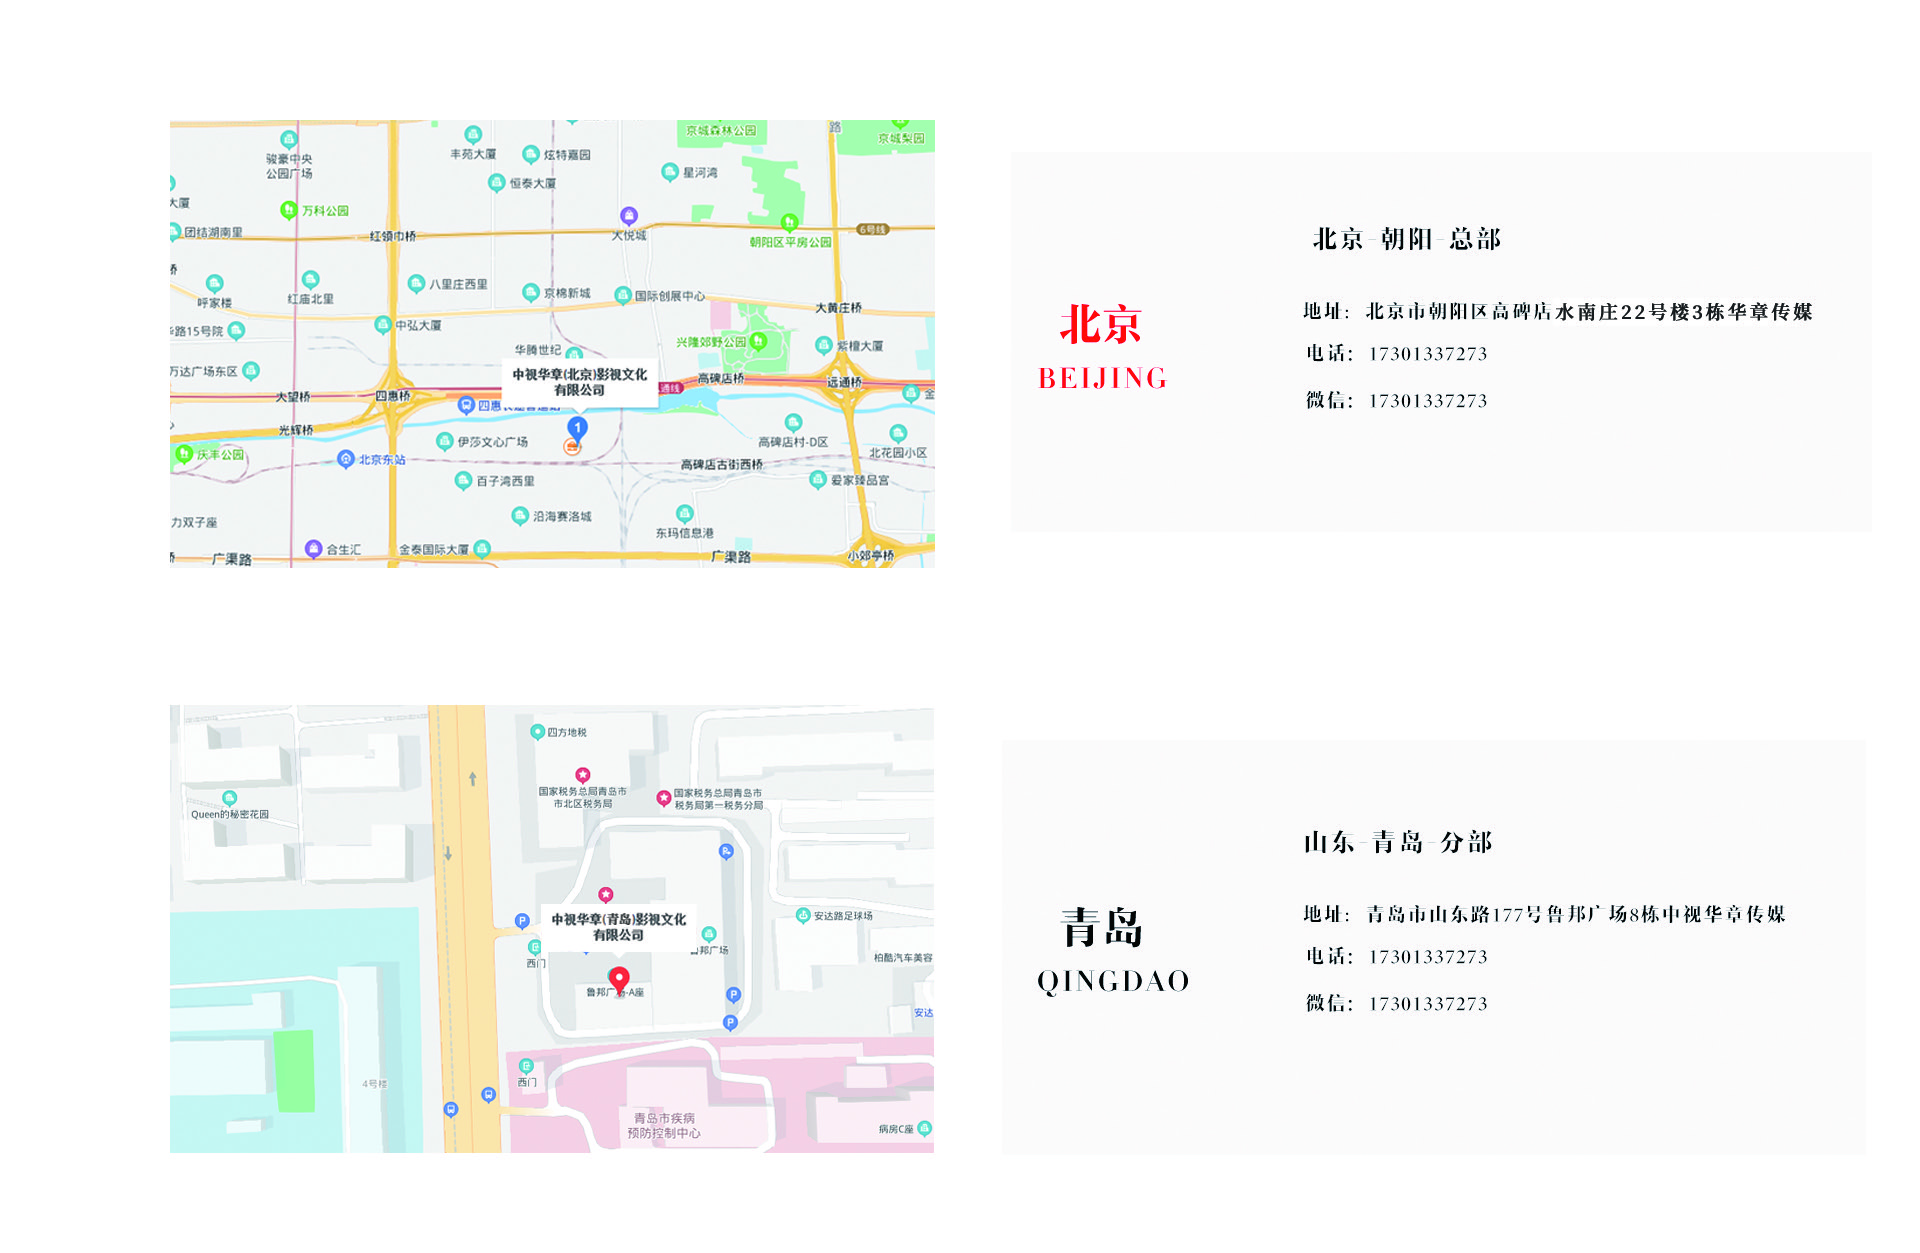The height and width of the screenshot is (1253, 1920).
Task: Select the 丰苑大厦 building icon
Action: pos(473,135)
